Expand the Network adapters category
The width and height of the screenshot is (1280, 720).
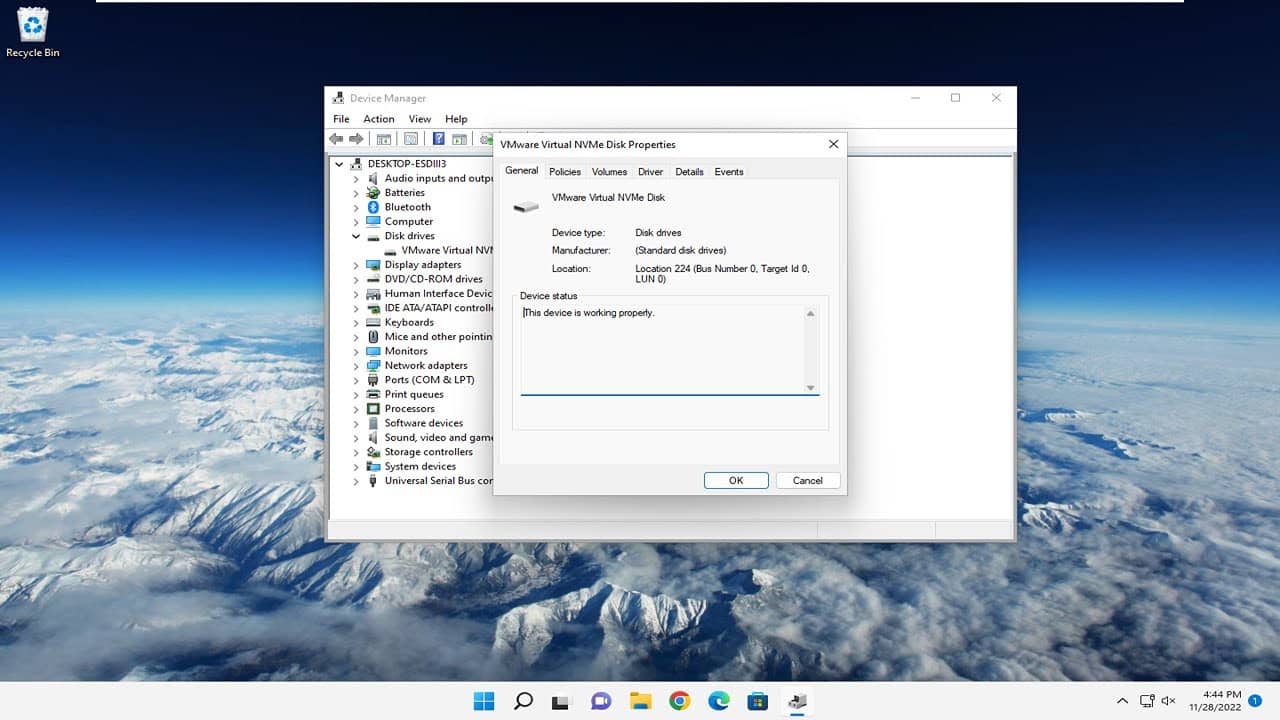pyautogui.click(x=356, y=366)
